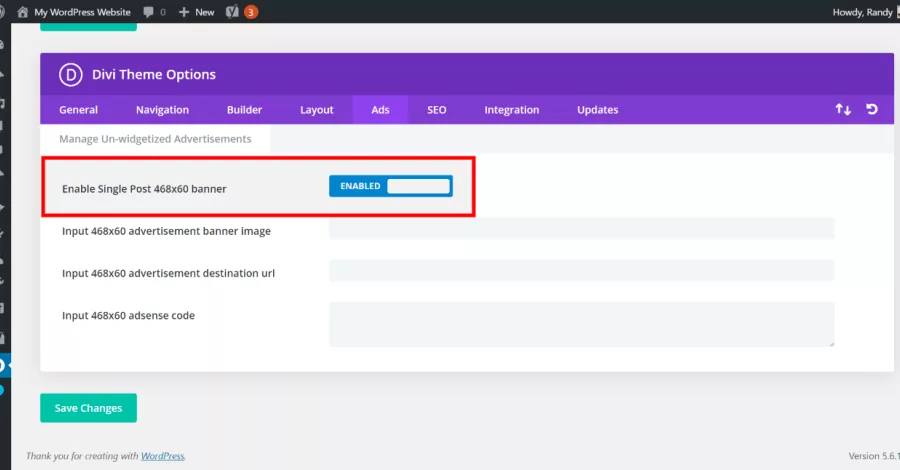900x470 pixels.
Task: Open the Yoast SEO icon in admin bar
Action: (x=232, y=12)
